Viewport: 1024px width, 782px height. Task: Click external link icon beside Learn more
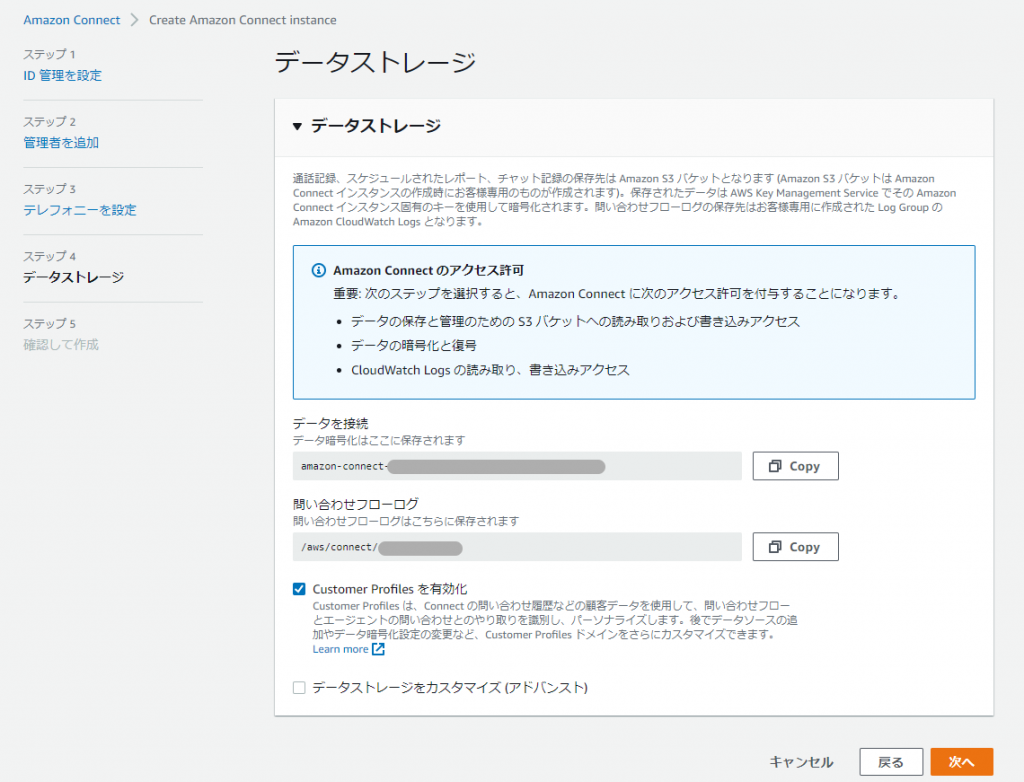point(378,649)
